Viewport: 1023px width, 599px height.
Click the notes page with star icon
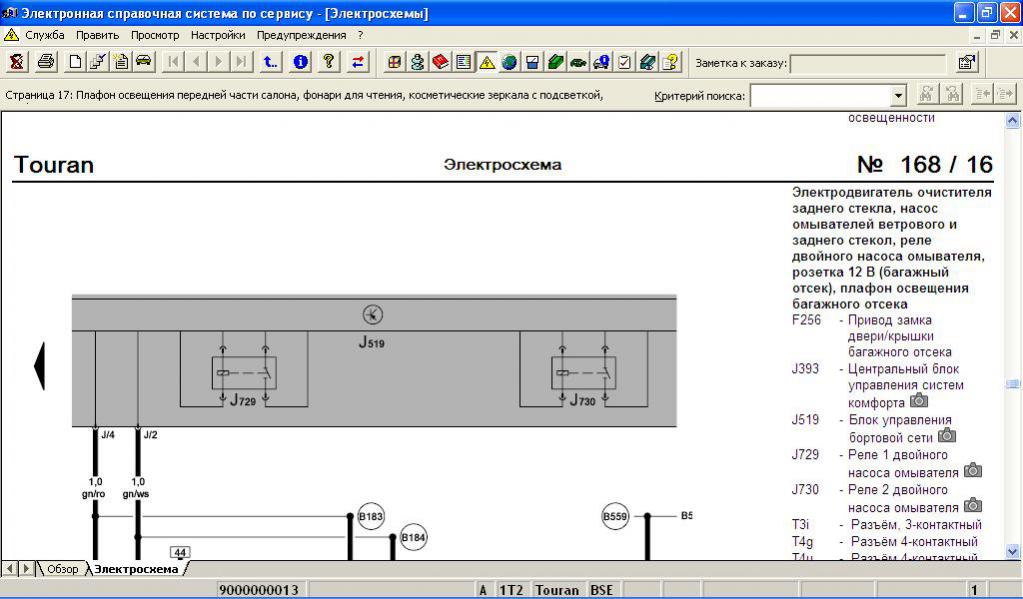[x=121, y=62]
